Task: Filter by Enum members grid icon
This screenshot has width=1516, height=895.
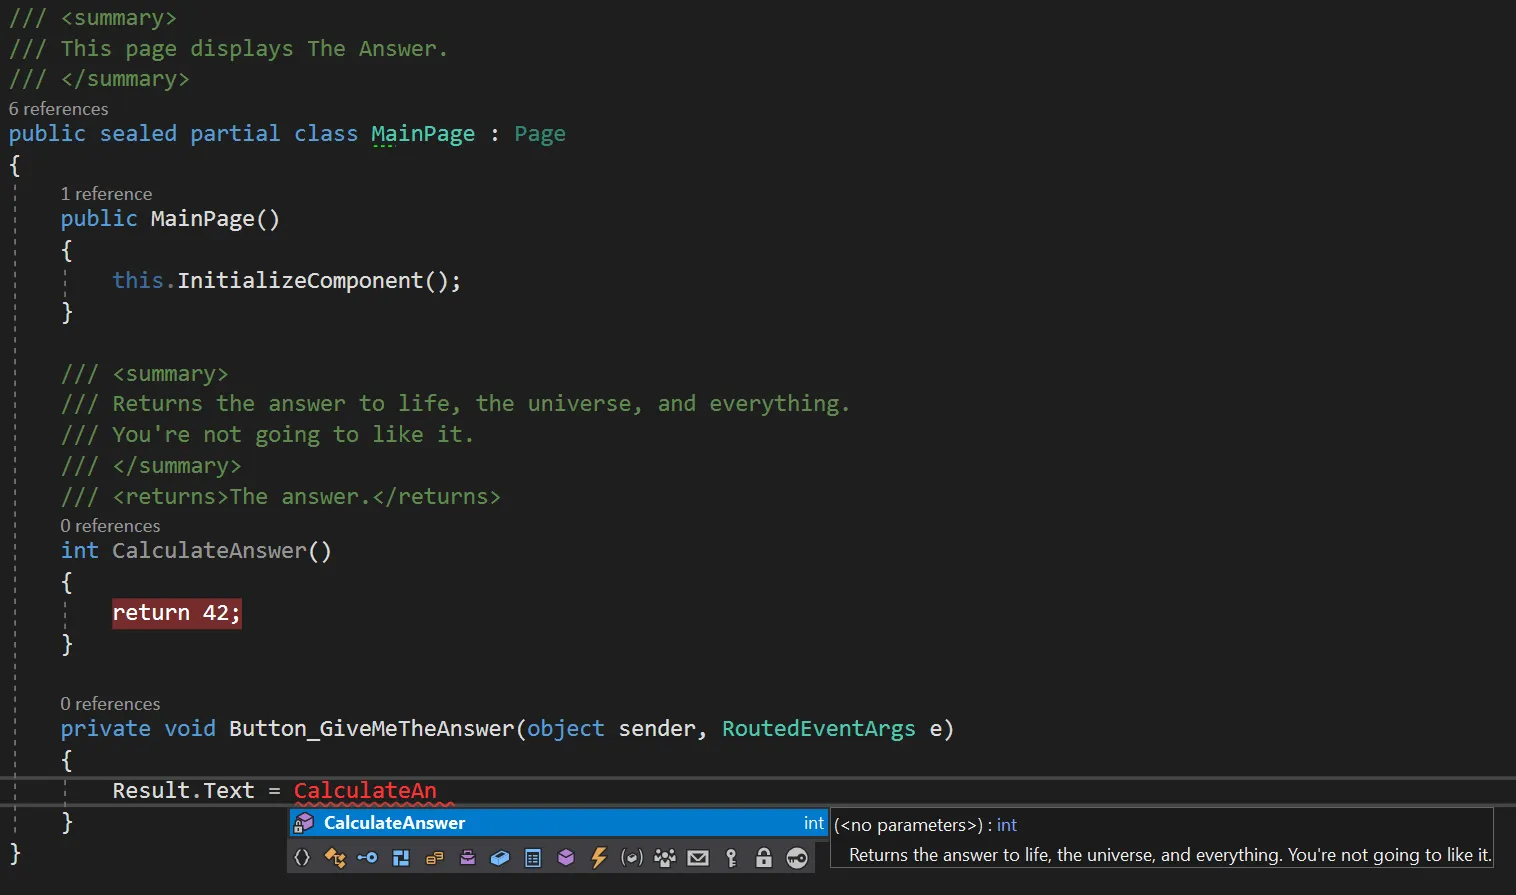Action: (533, 857)
